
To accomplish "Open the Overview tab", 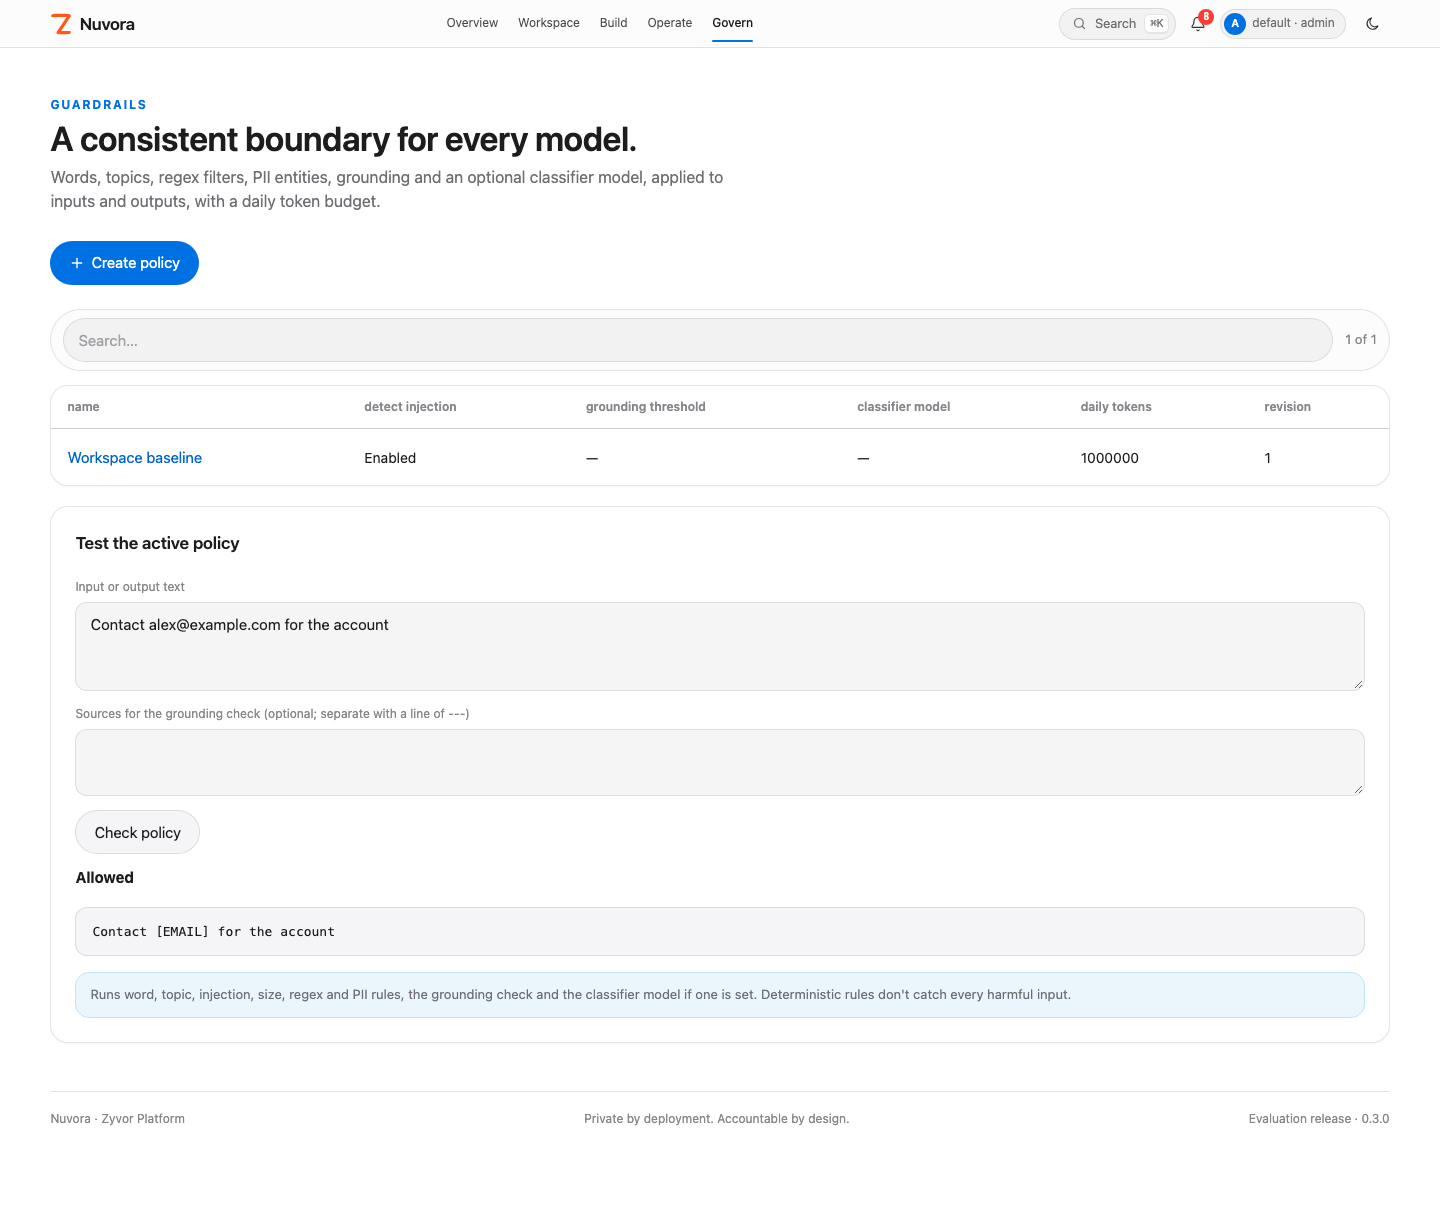I will pyautogui.click(x=472, y=23).
